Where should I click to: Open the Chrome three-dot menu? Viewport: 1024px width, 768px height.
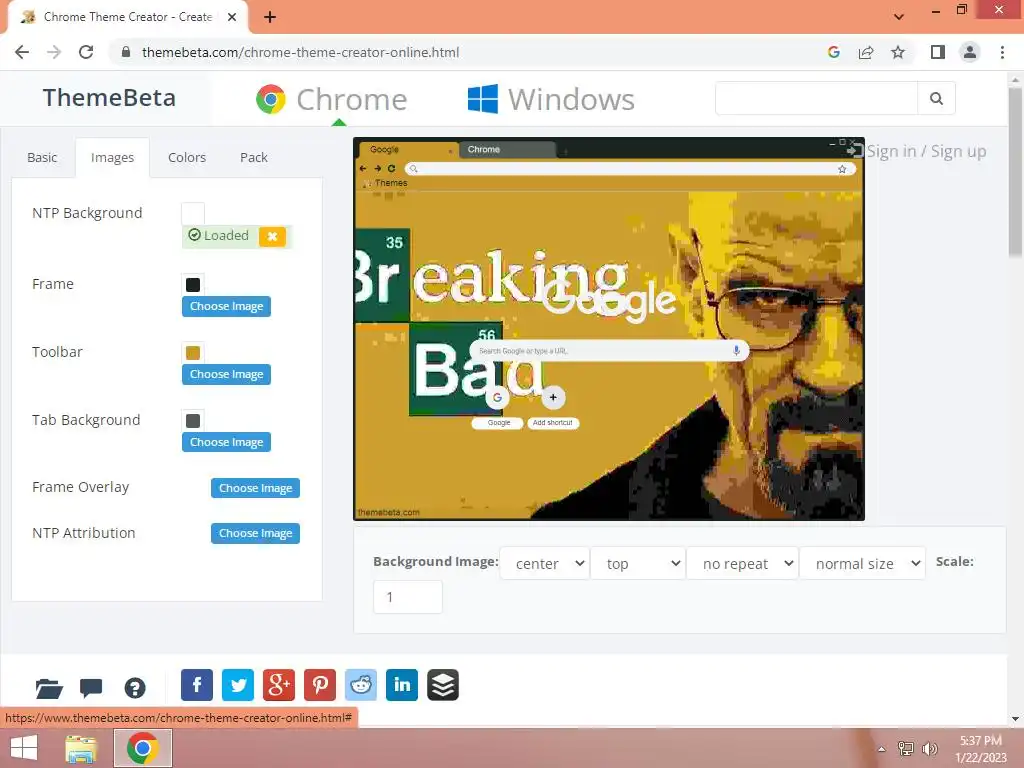point(1002,52)
